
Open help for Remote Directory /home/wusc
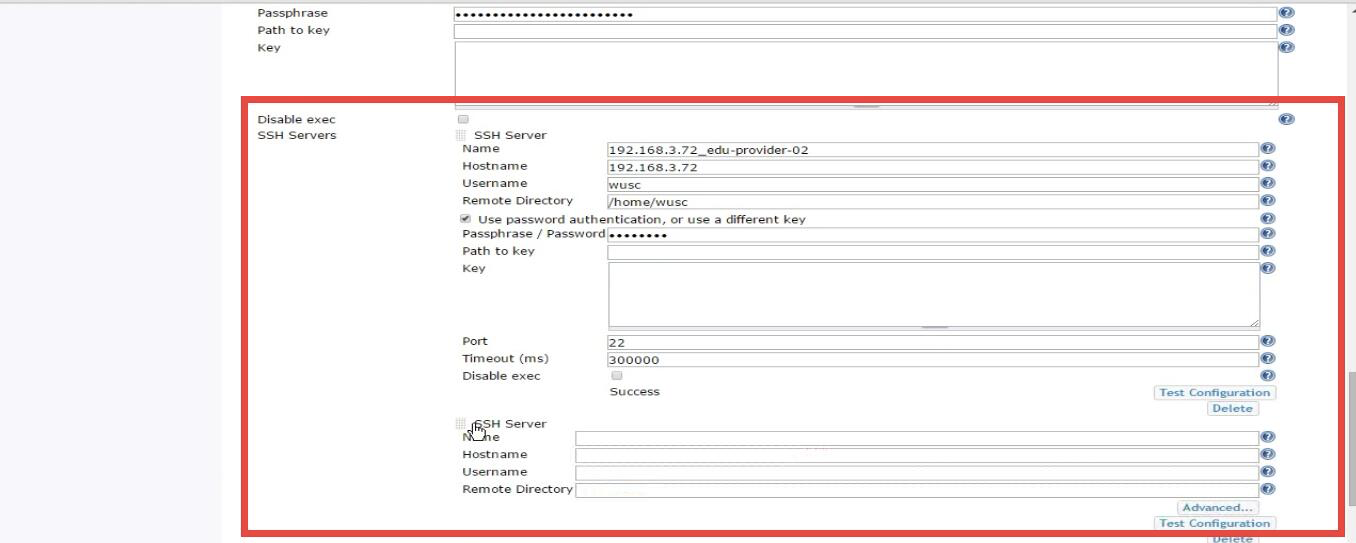1268,201
